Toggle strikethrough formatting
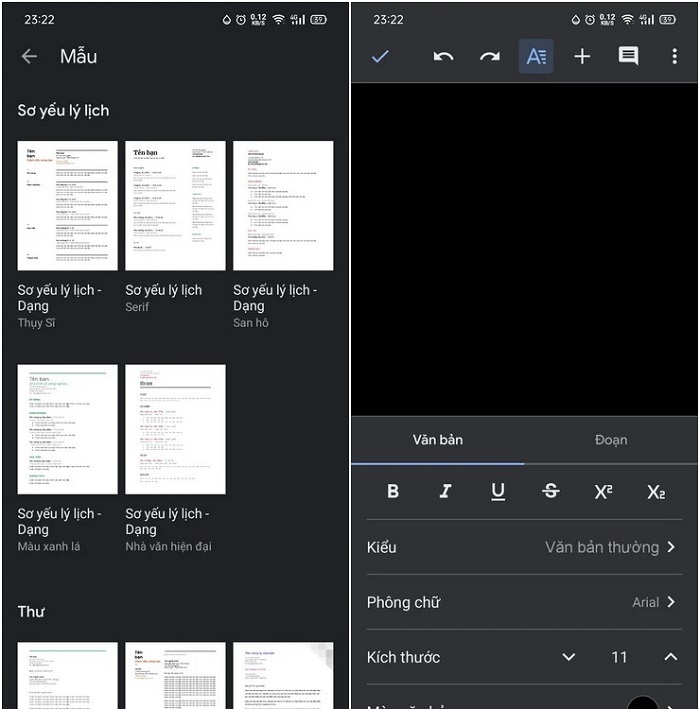700x709 pixels. [x=550, y=491]
